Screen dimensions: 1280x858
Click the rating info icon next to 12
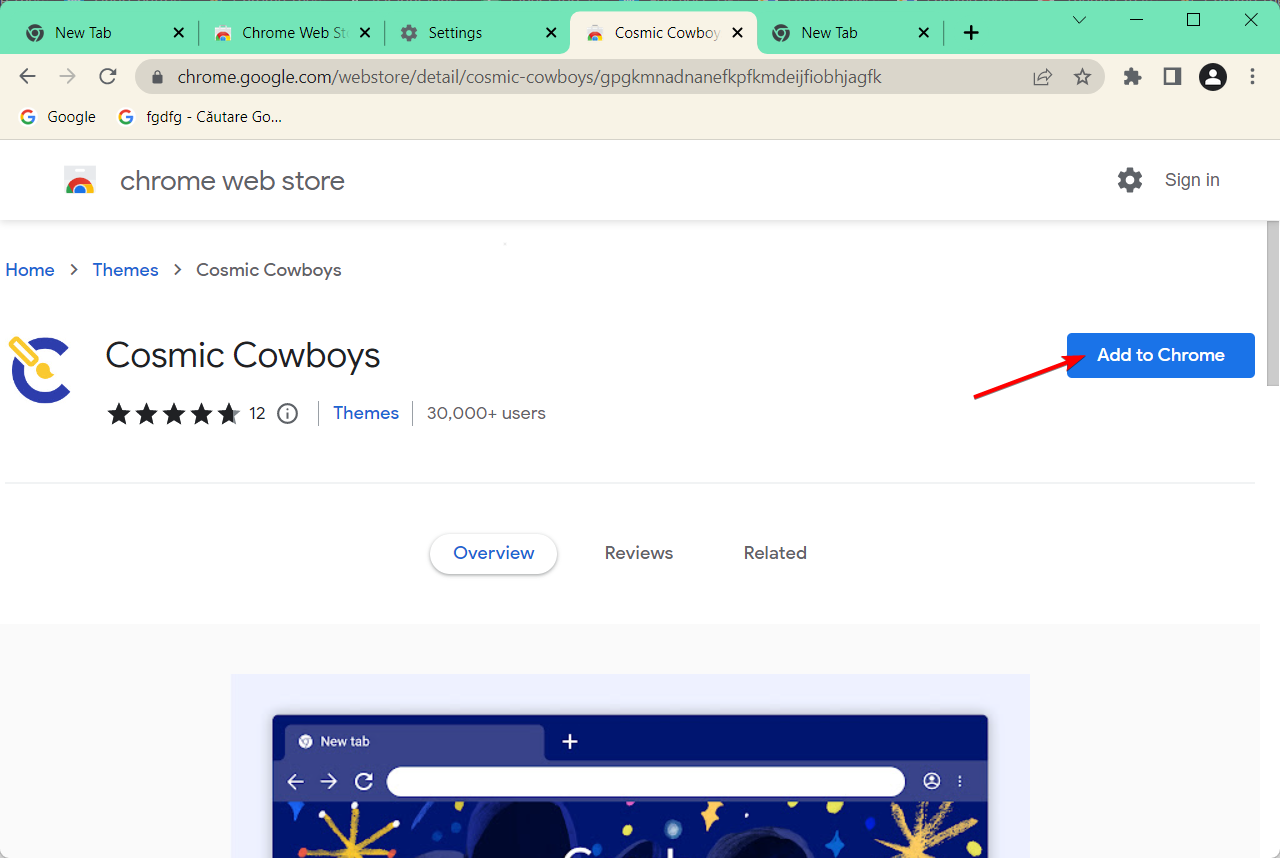(x=287, y=413)
